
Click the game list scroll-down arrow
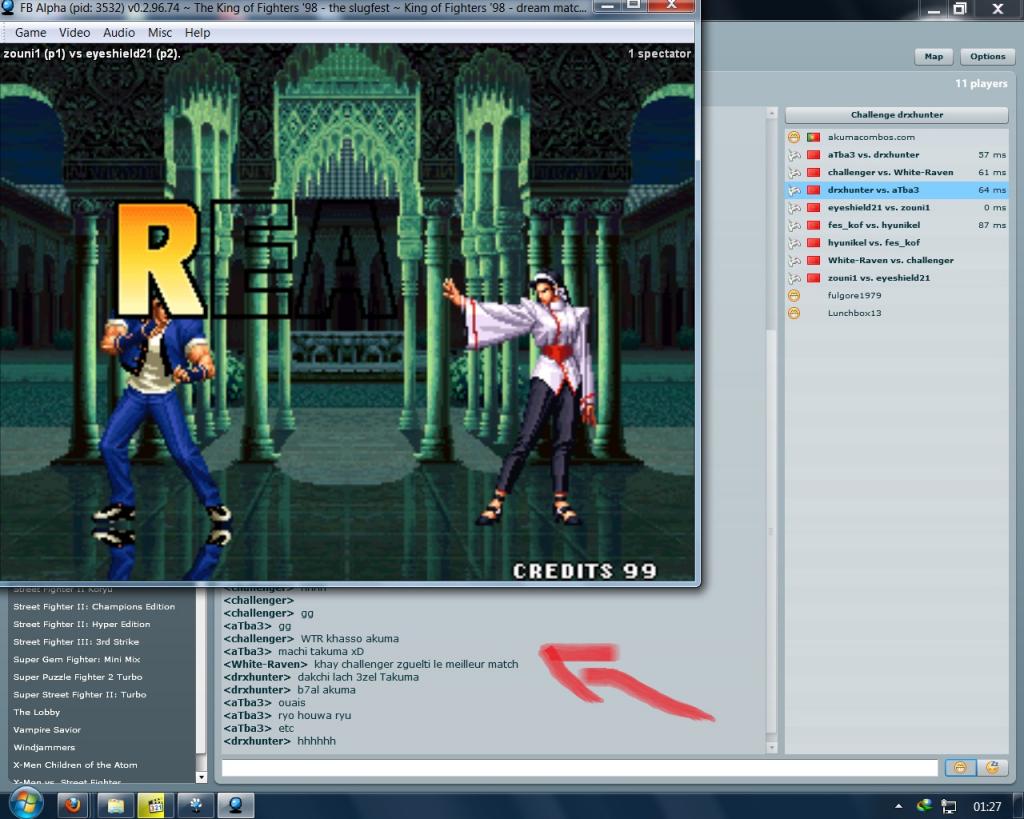[x=201, y=777]
